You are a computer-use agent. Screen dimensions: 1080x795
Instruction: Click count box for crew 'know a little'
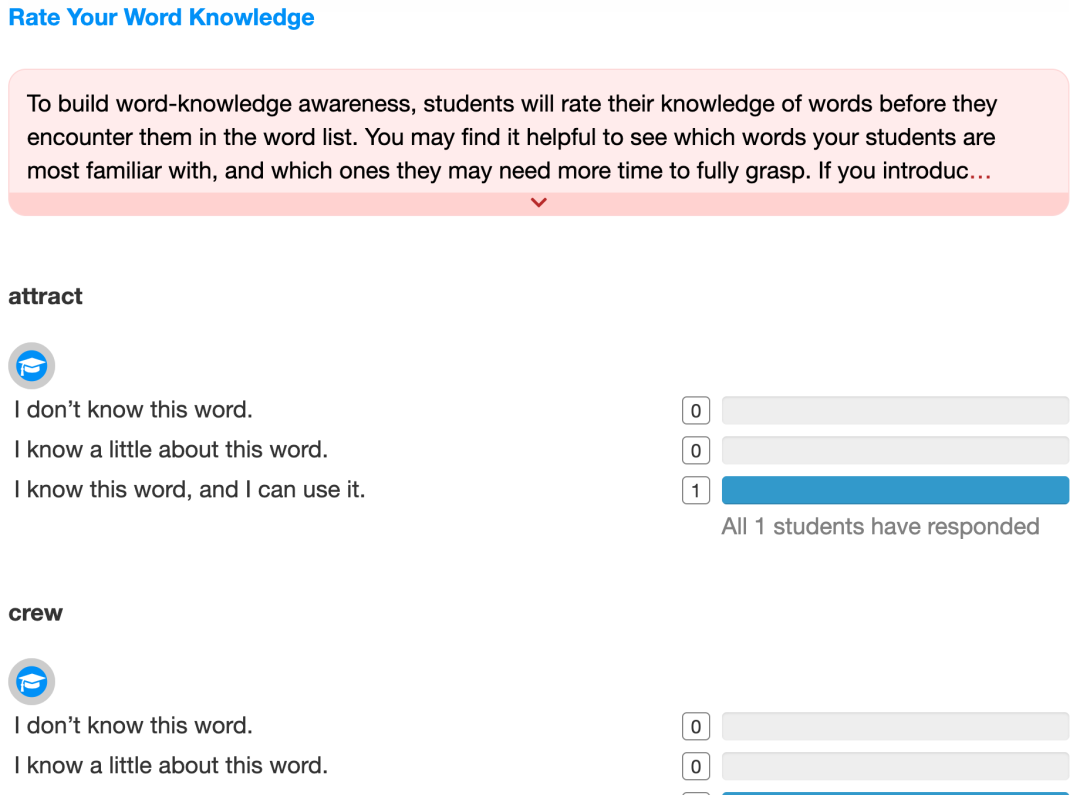696,766
